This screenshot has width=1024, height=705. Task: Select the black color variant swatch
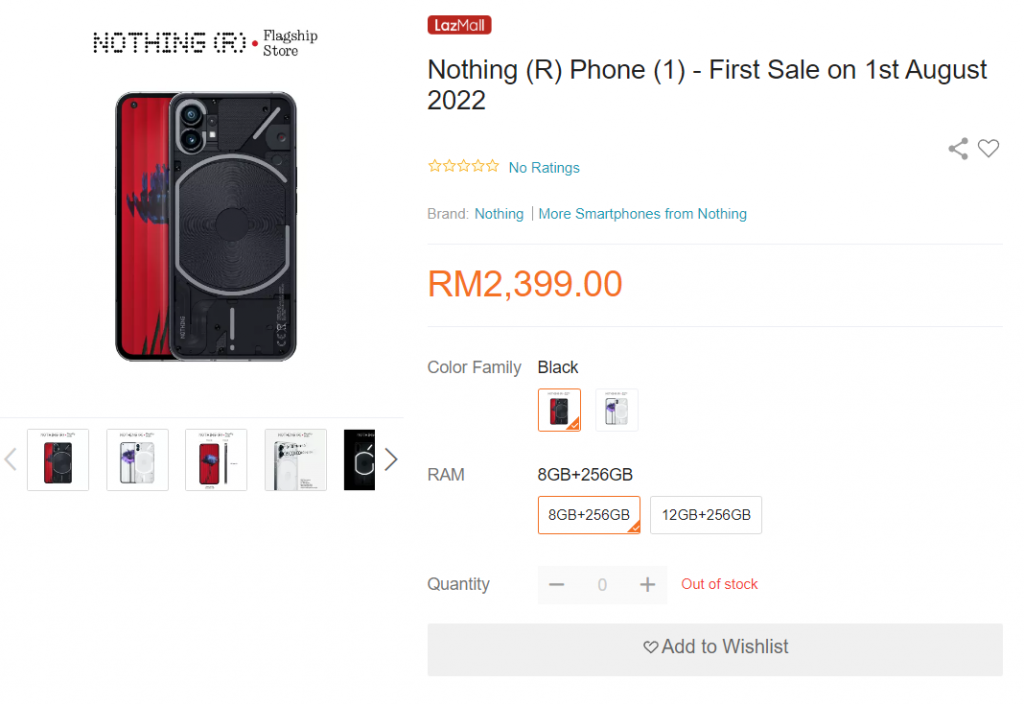(x=559, y=410)
